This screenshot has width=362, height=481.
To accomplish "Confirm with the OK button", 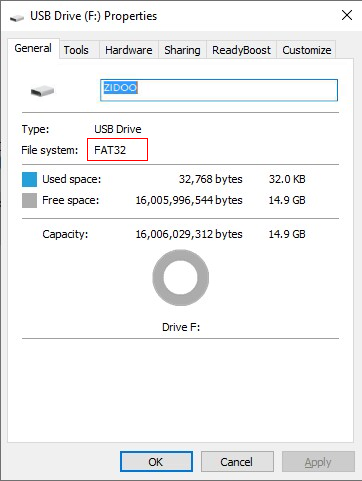I will [x=156, y=462].
